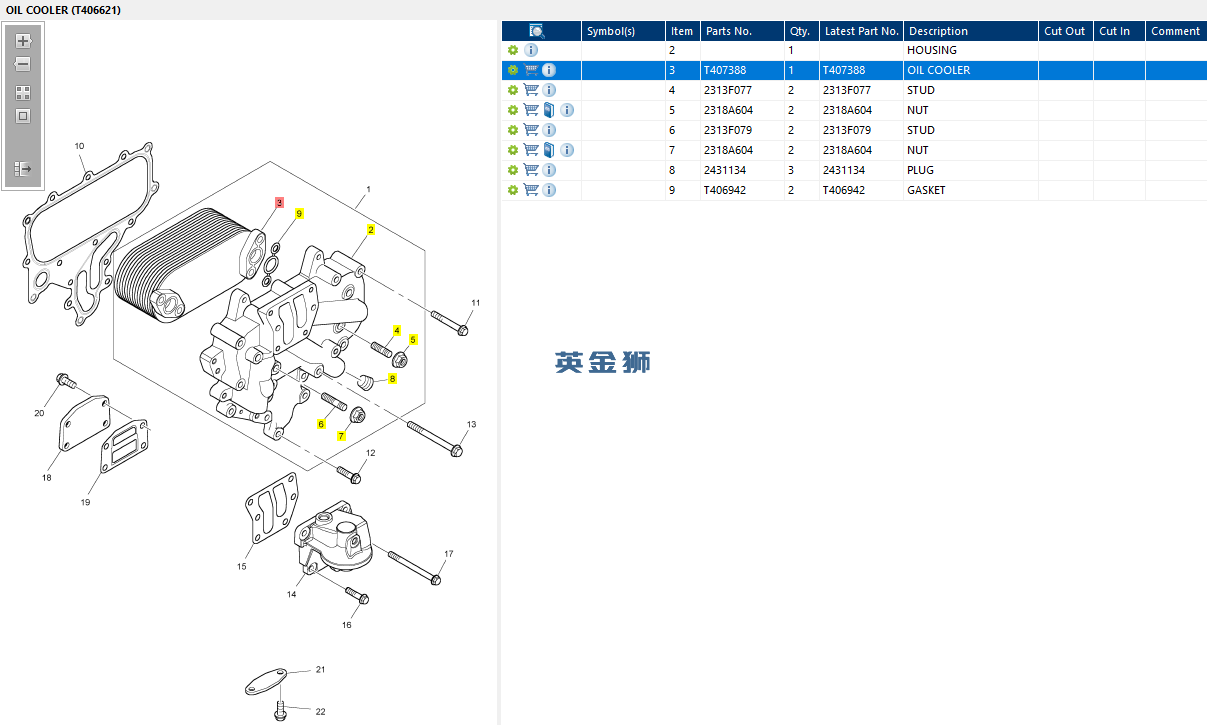Click the GASKET description cell
1207x725 pixels.
click(x=971, y=190)
